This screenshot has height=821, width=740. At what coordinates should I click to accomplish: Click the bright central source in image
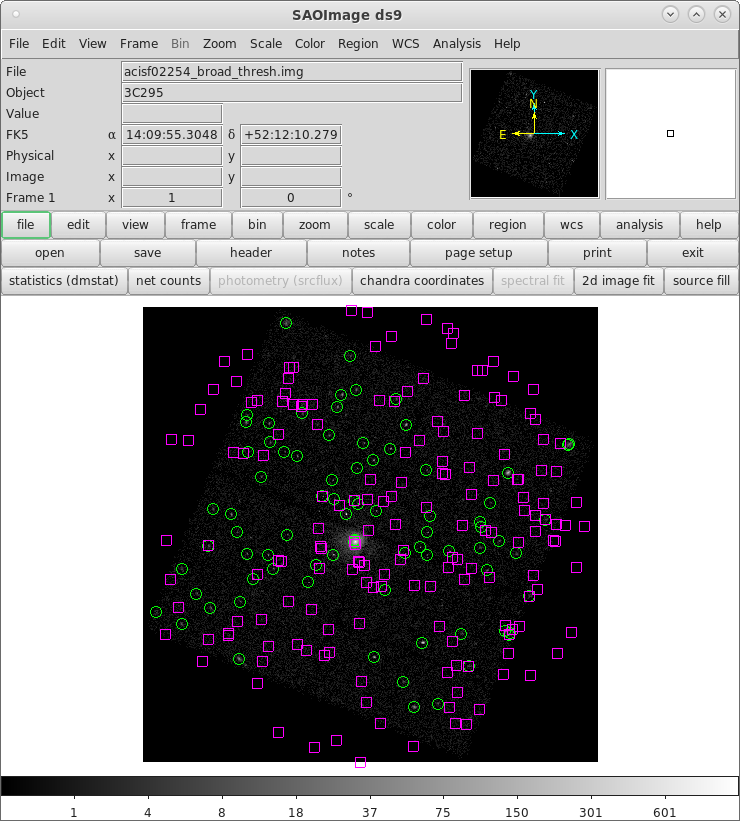click(355, 542)
